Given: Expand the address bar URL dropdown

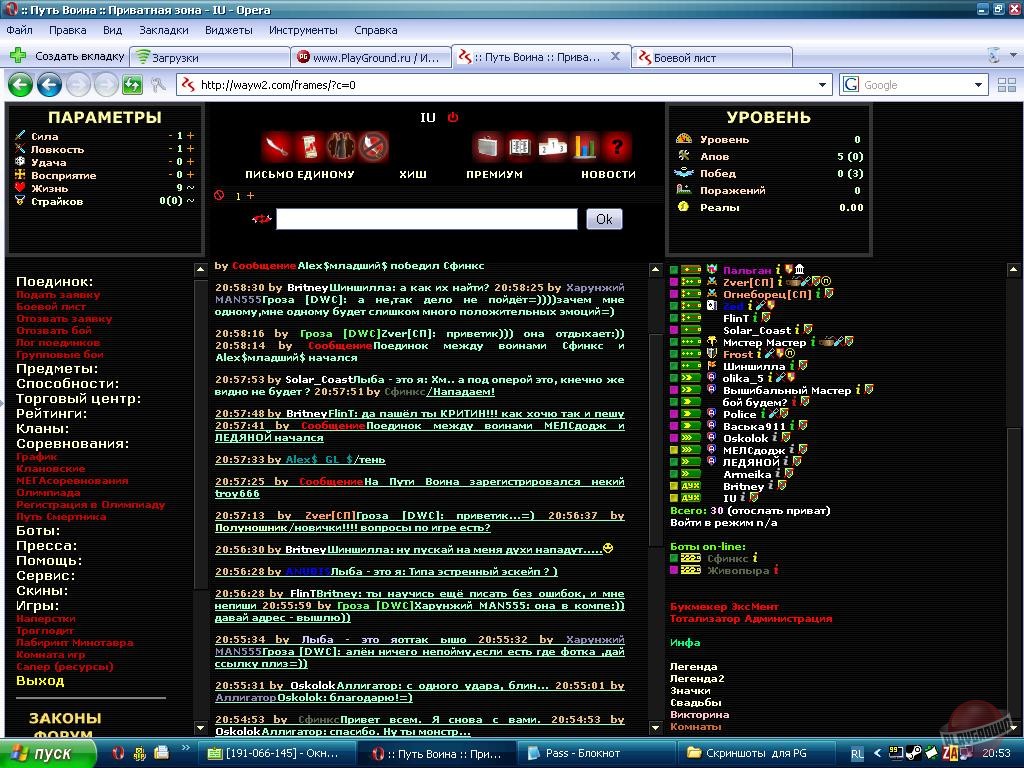Looking at the screenshot, I should (x=823, y=85).
